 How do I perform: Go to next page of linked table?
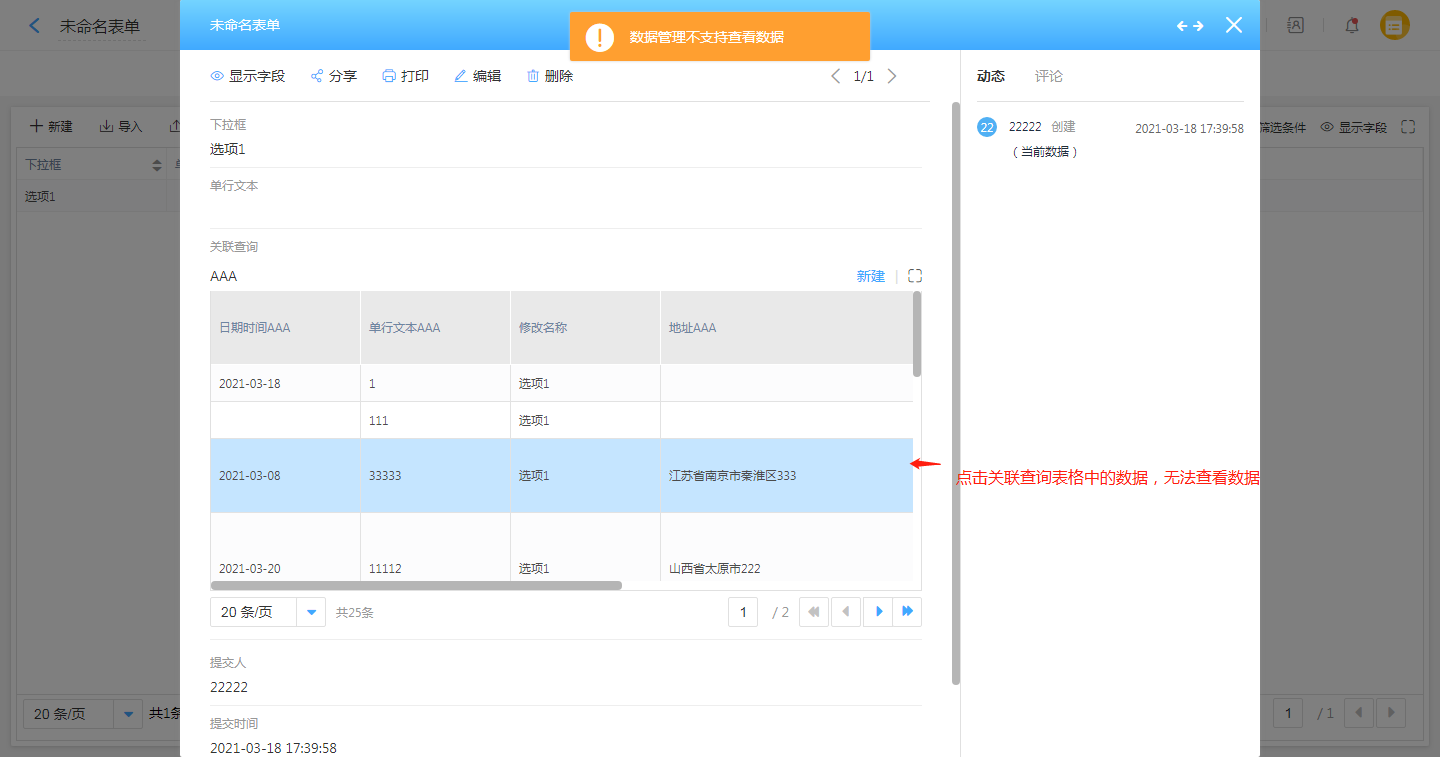878,612
